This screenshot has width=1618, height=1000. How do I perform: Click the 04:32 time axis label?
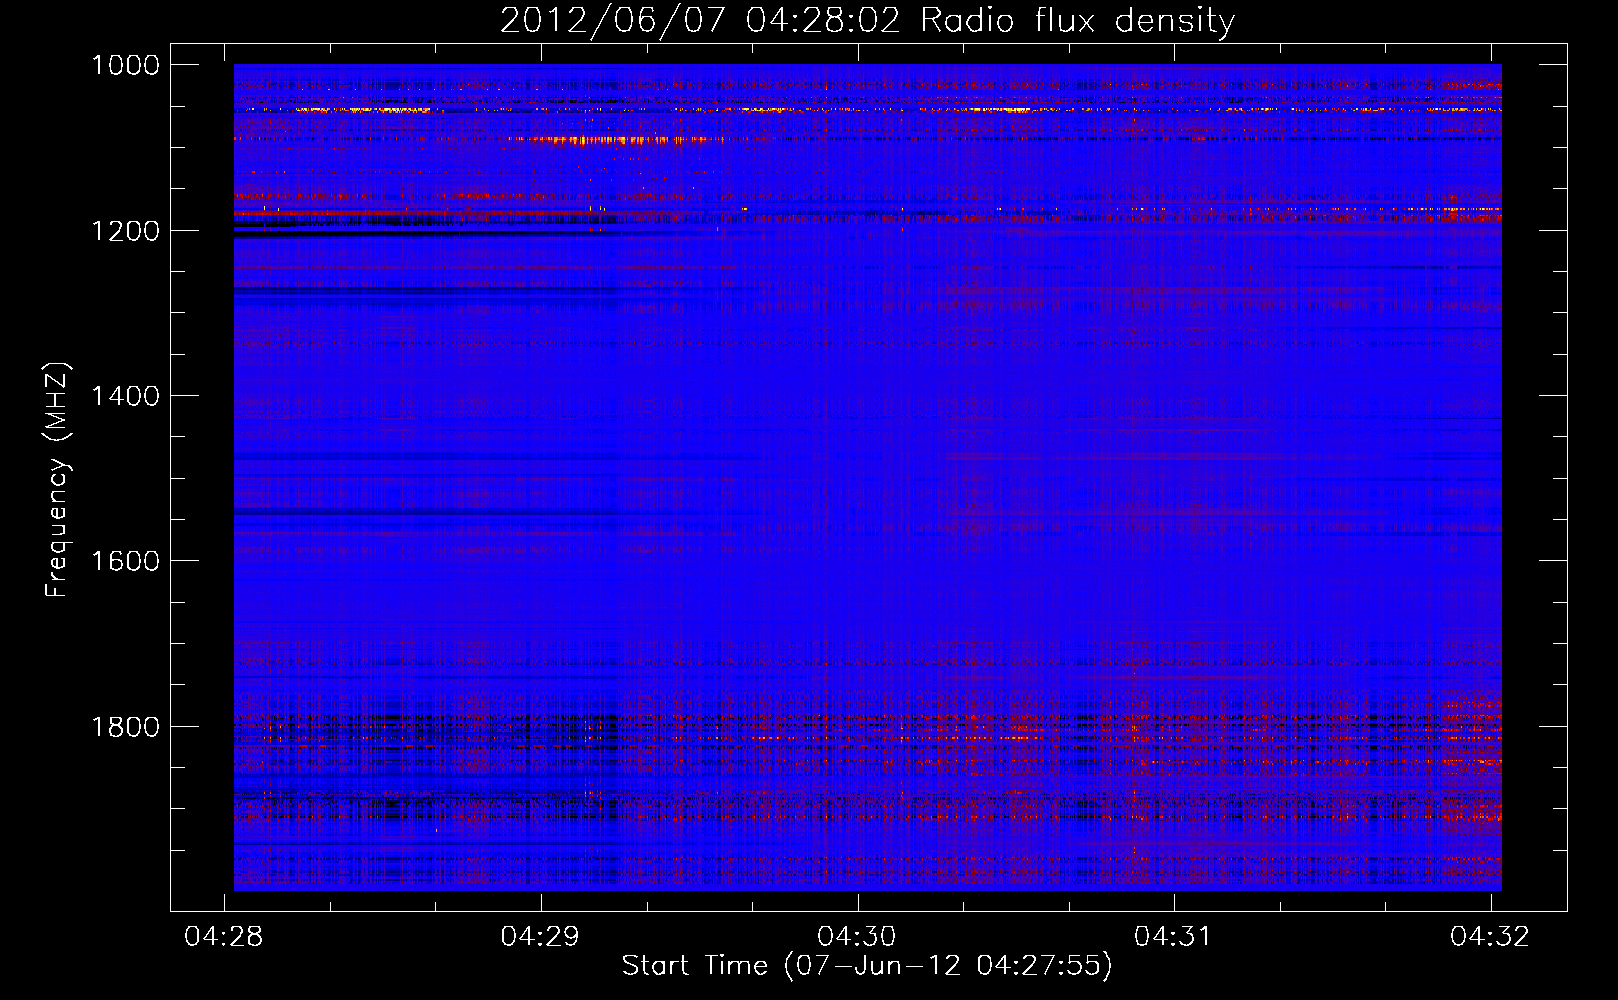(x=1490, y=936)
